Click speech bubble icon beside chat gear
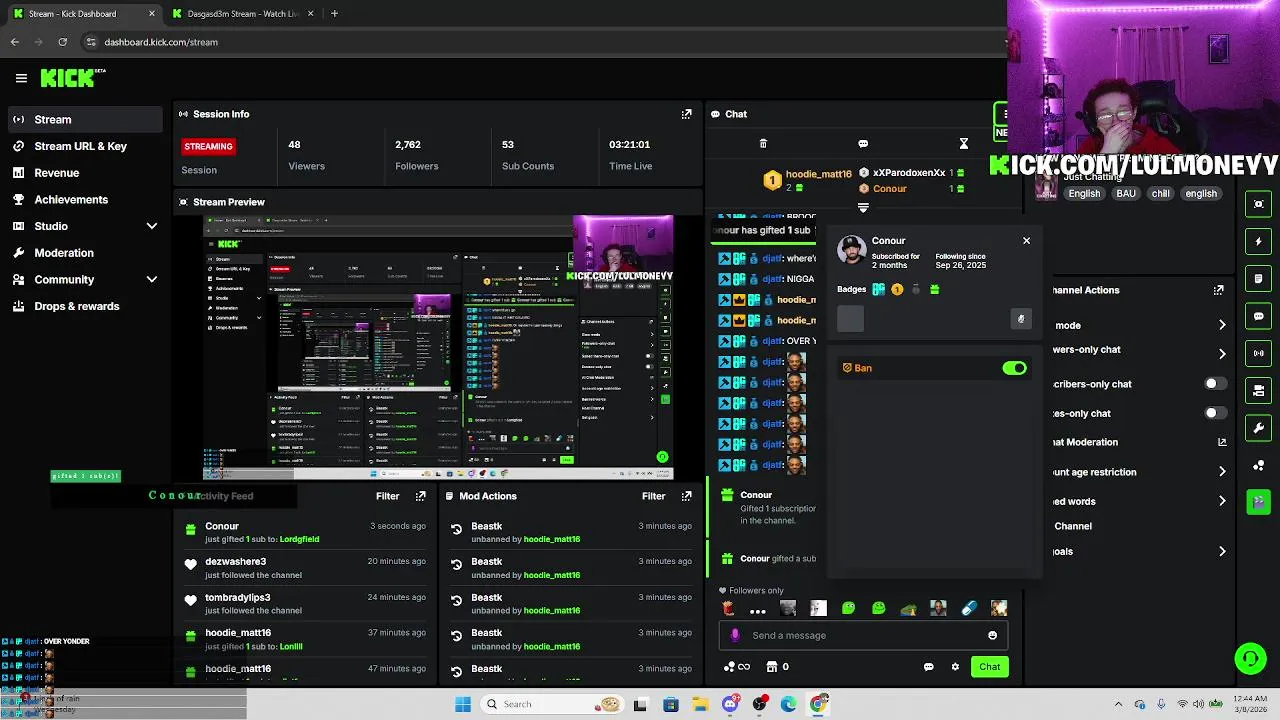Image resolution: width=1280 pixels, height=720 pixels. (x=928, y=667)
